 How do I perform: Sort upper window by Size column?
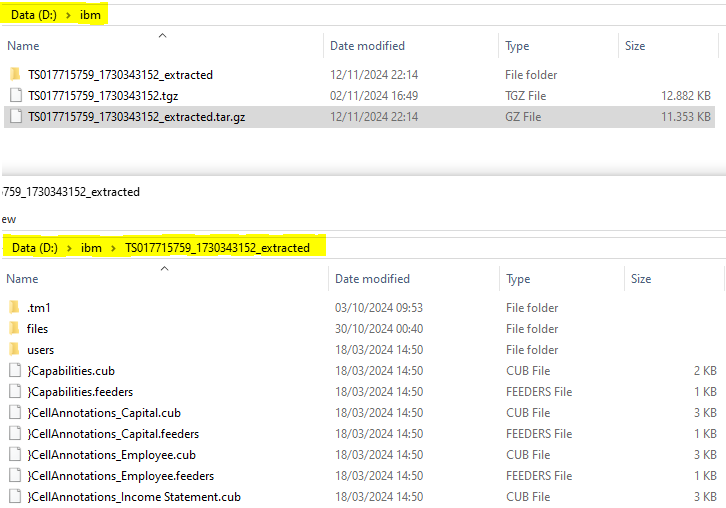pos(635,46)
